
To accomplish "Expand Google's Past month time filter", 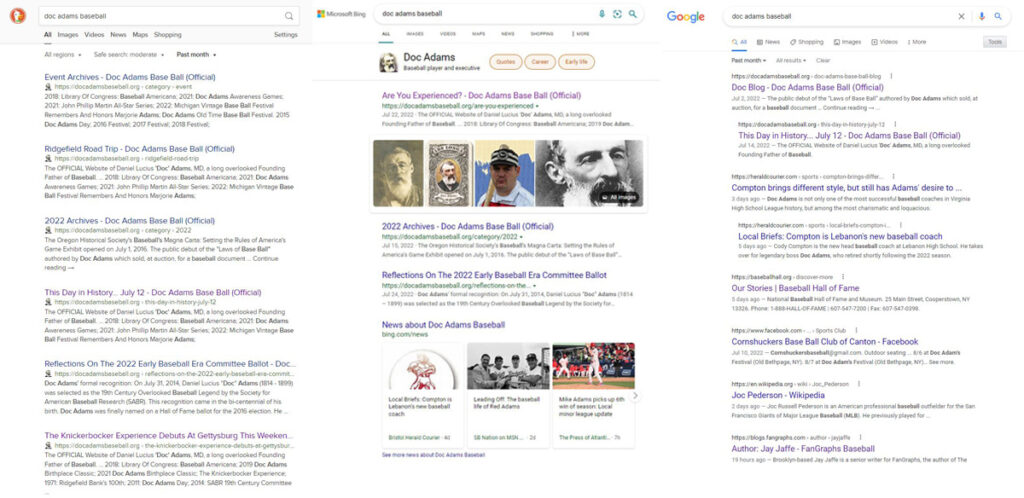I will tap(749, 60).
